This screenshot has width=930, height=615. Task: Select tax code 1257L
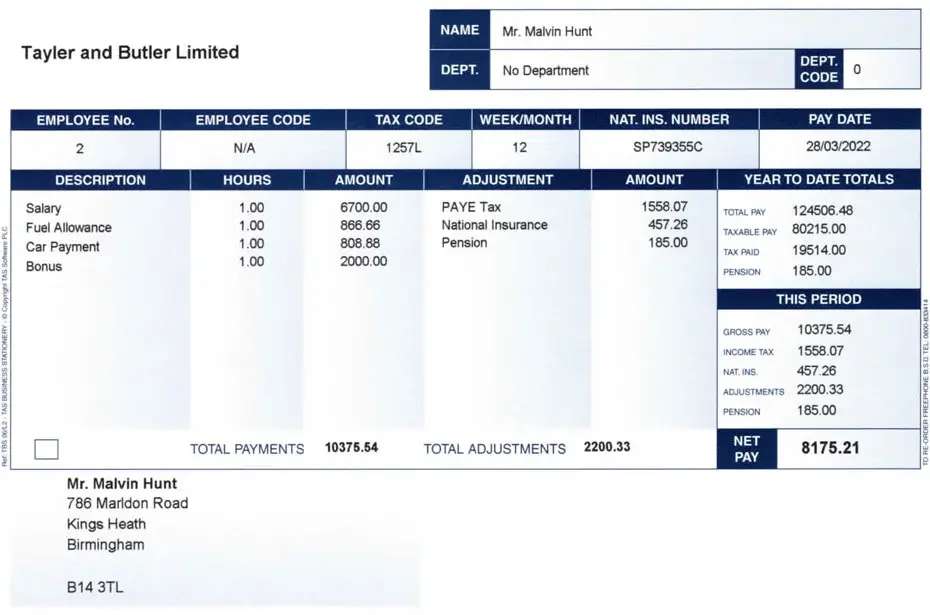point(403,148)
